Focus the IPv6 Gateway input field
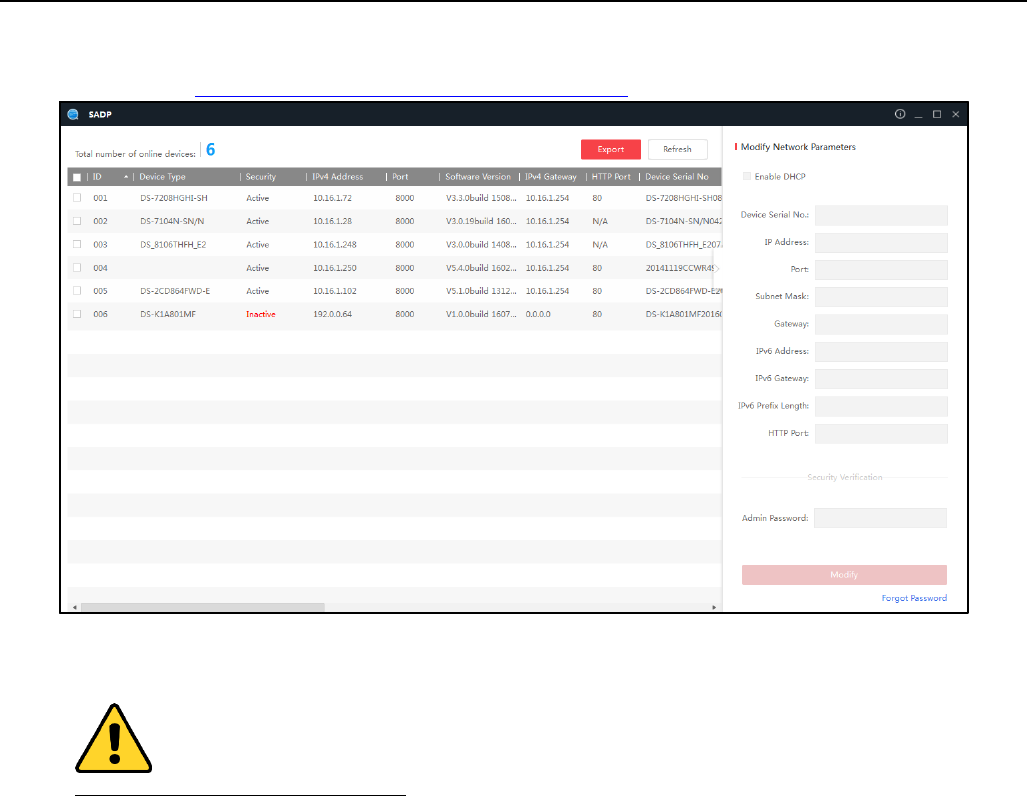The height and width of the screenshot is (796, 1027). coord(881,379)
